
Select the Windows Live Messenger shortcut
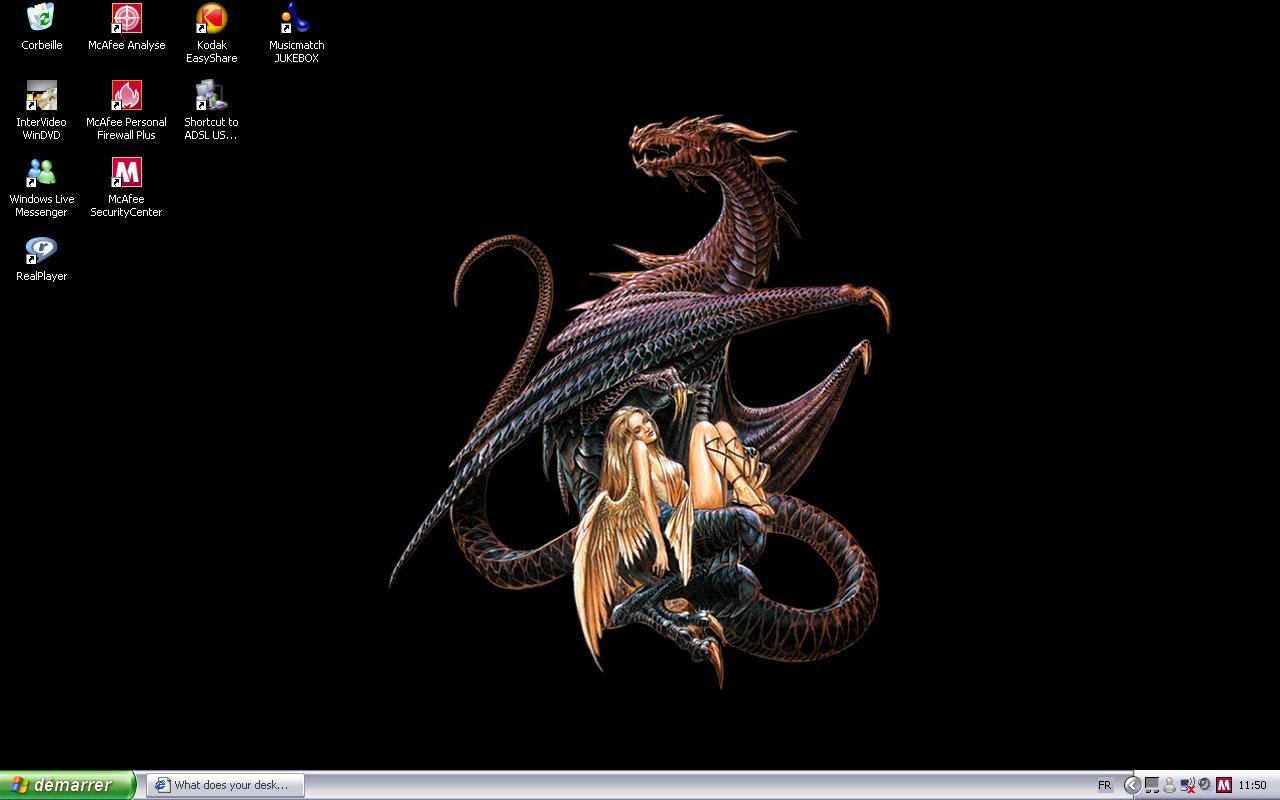[41, 173]
